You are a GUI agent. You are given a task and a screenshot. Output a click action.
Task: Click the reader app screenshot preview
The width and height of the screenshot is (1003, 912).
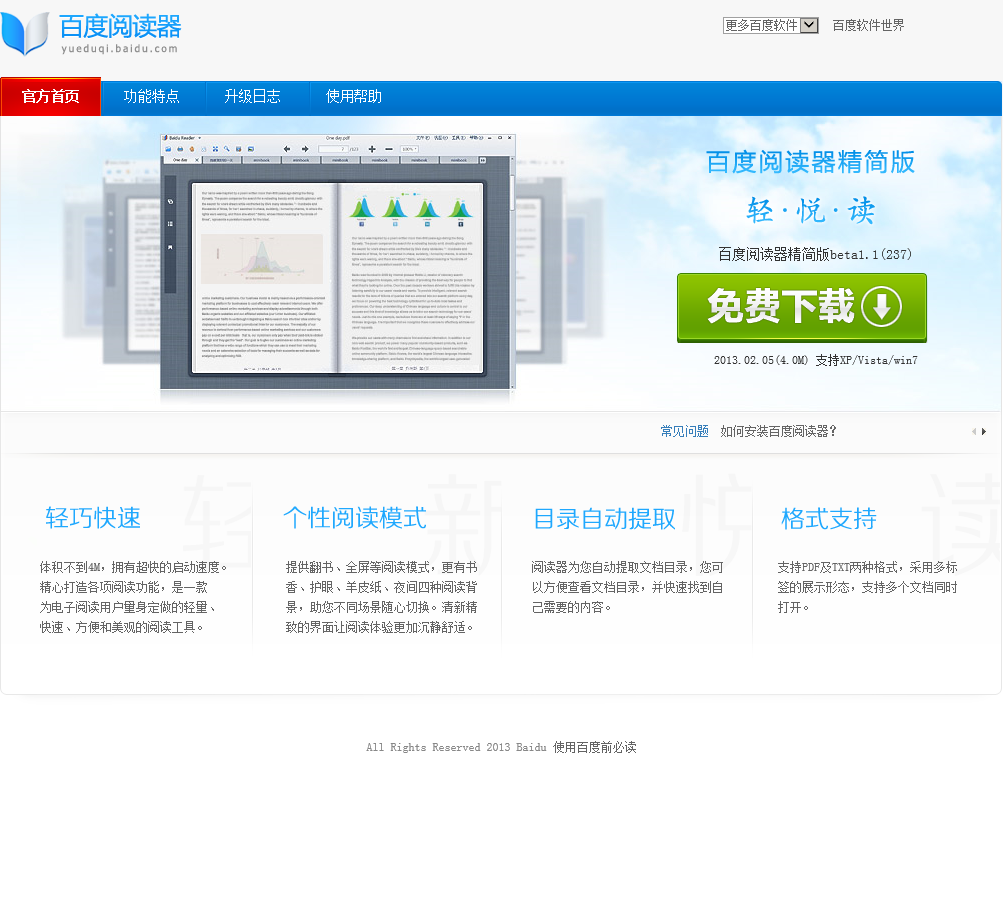click(338, 262)
